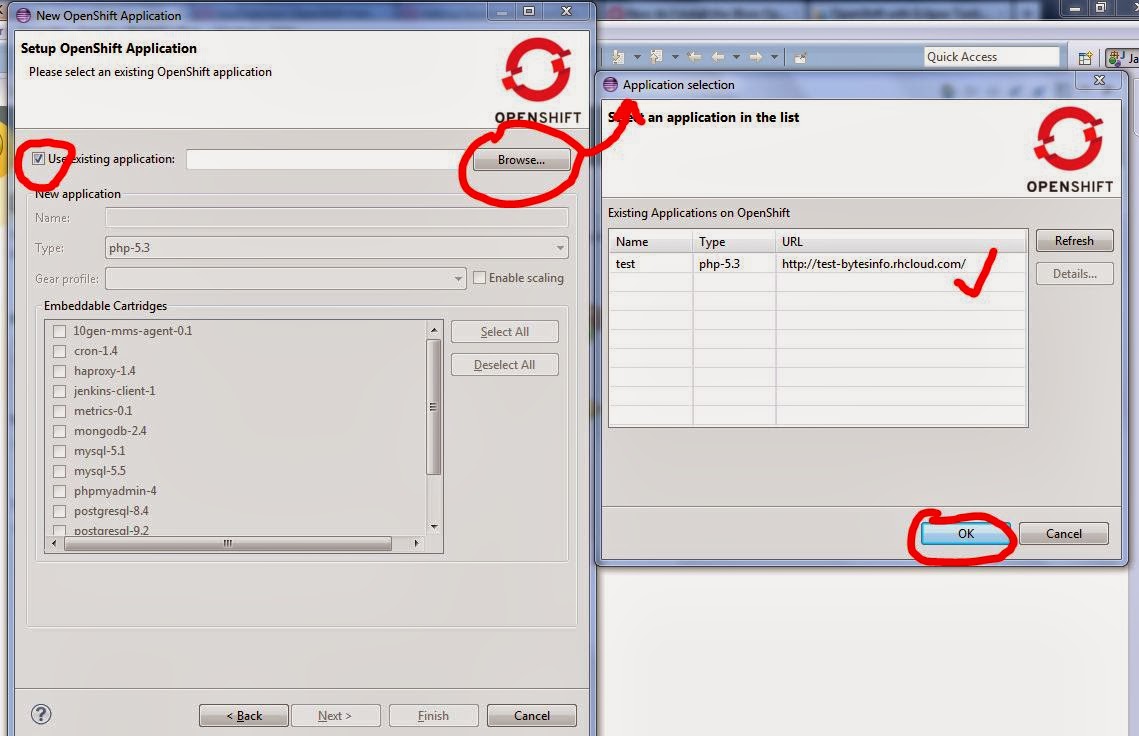The width and height of the screenshot is (1139, 736).
Task: Click cartridge list vertical scrollbar thumb
Action: pyautogui.click(x=434, y=407)
